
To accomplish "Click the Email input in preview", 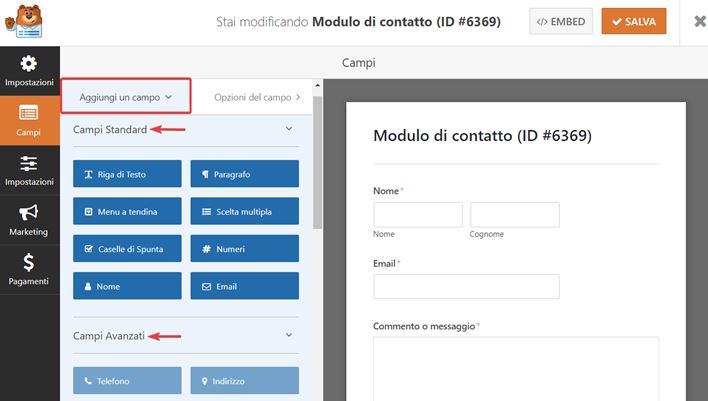I will [x=466, y=286].
